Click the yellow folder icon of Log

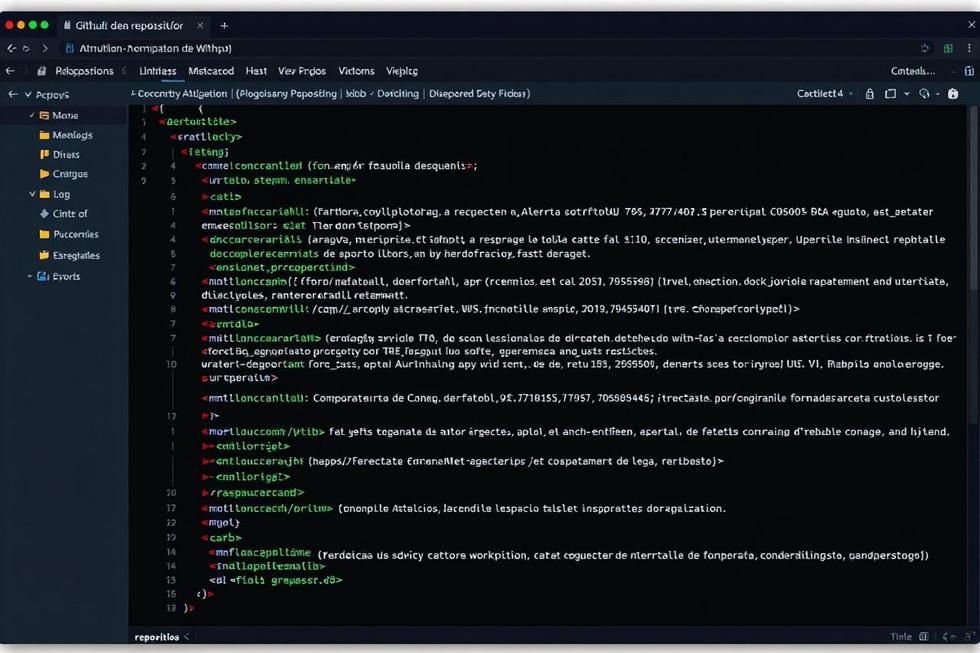[x=44, y=194]
